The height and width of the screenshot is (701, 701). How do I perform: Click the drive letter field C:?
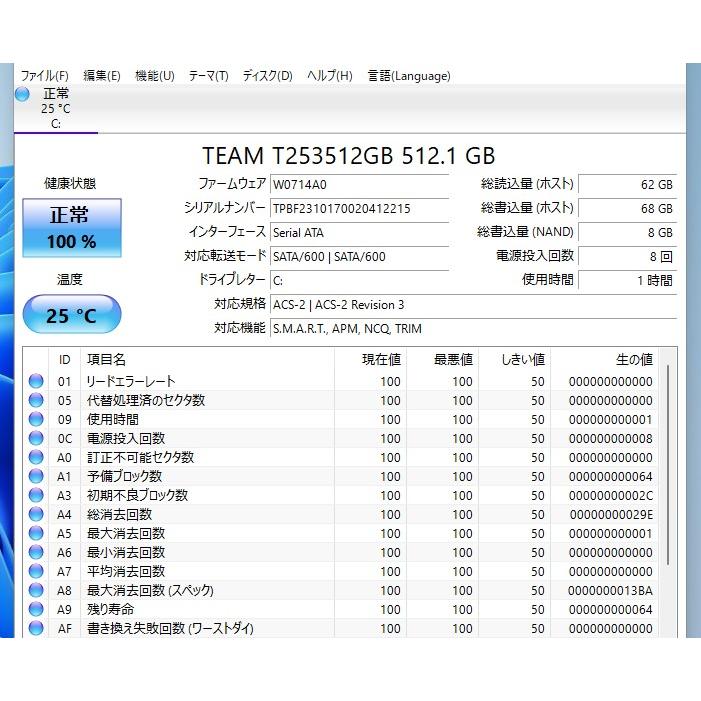tap(359, 281)
